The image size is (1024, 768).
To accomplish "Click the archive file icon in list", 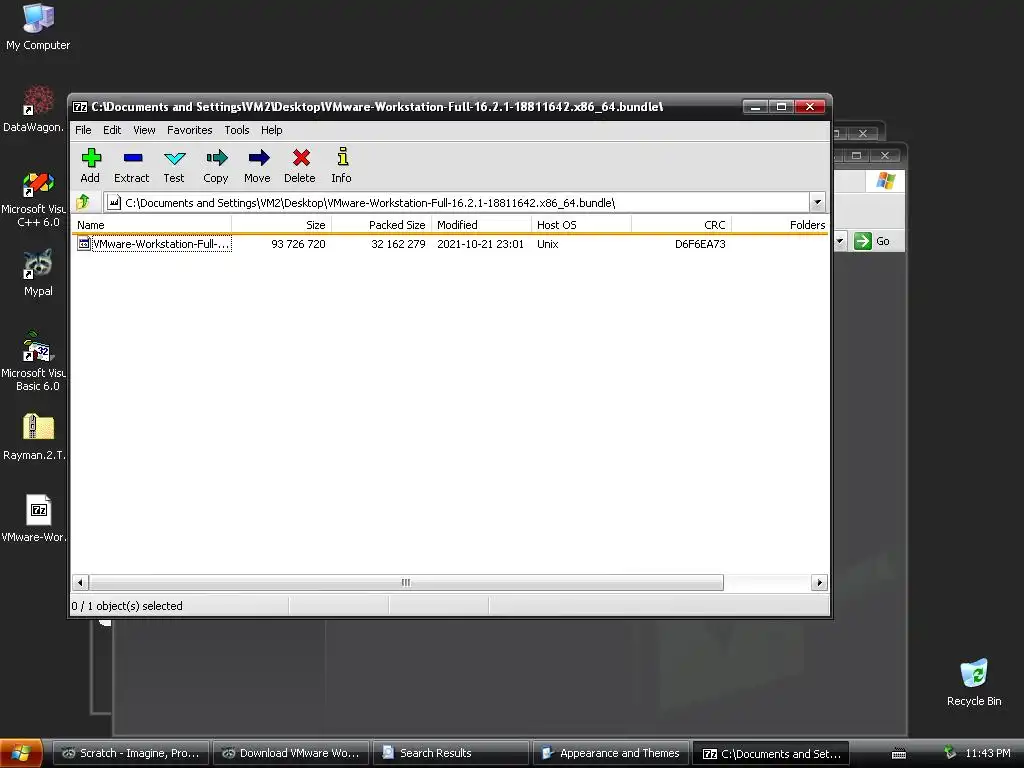I will (x=84, y=244).
